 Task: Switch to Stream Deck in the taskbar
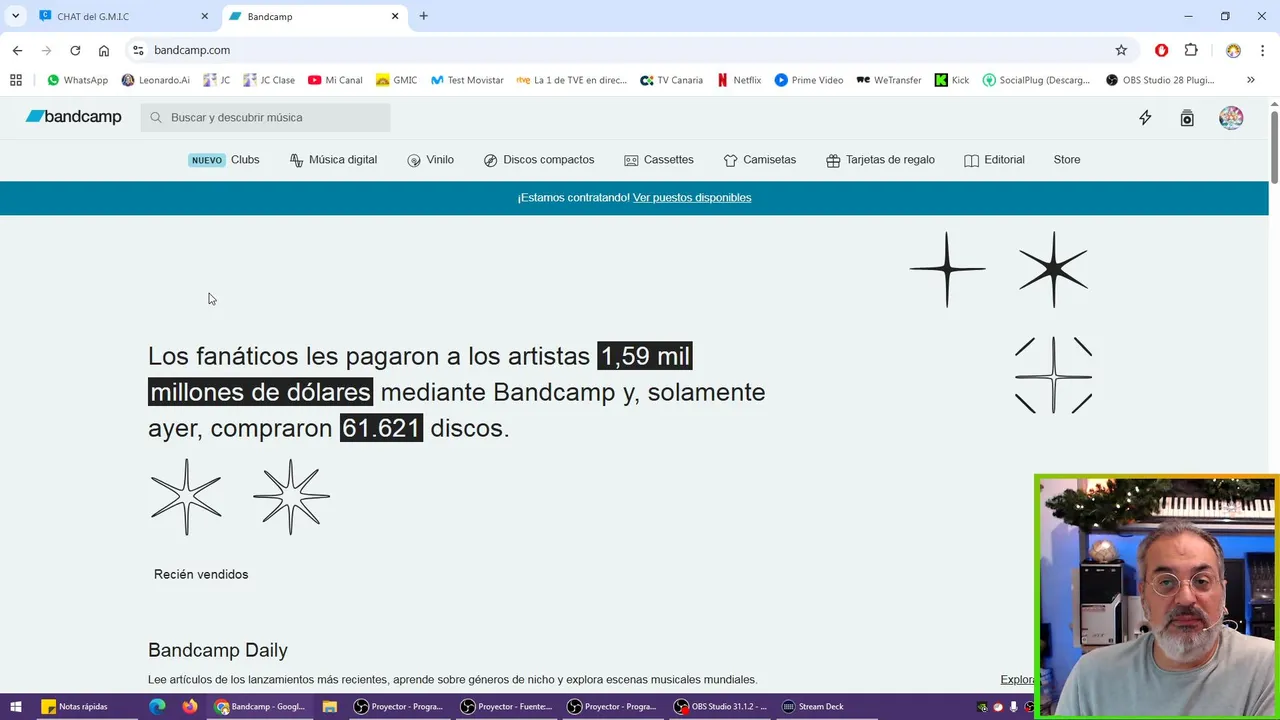pyautogui.click(x=813, y=706)
